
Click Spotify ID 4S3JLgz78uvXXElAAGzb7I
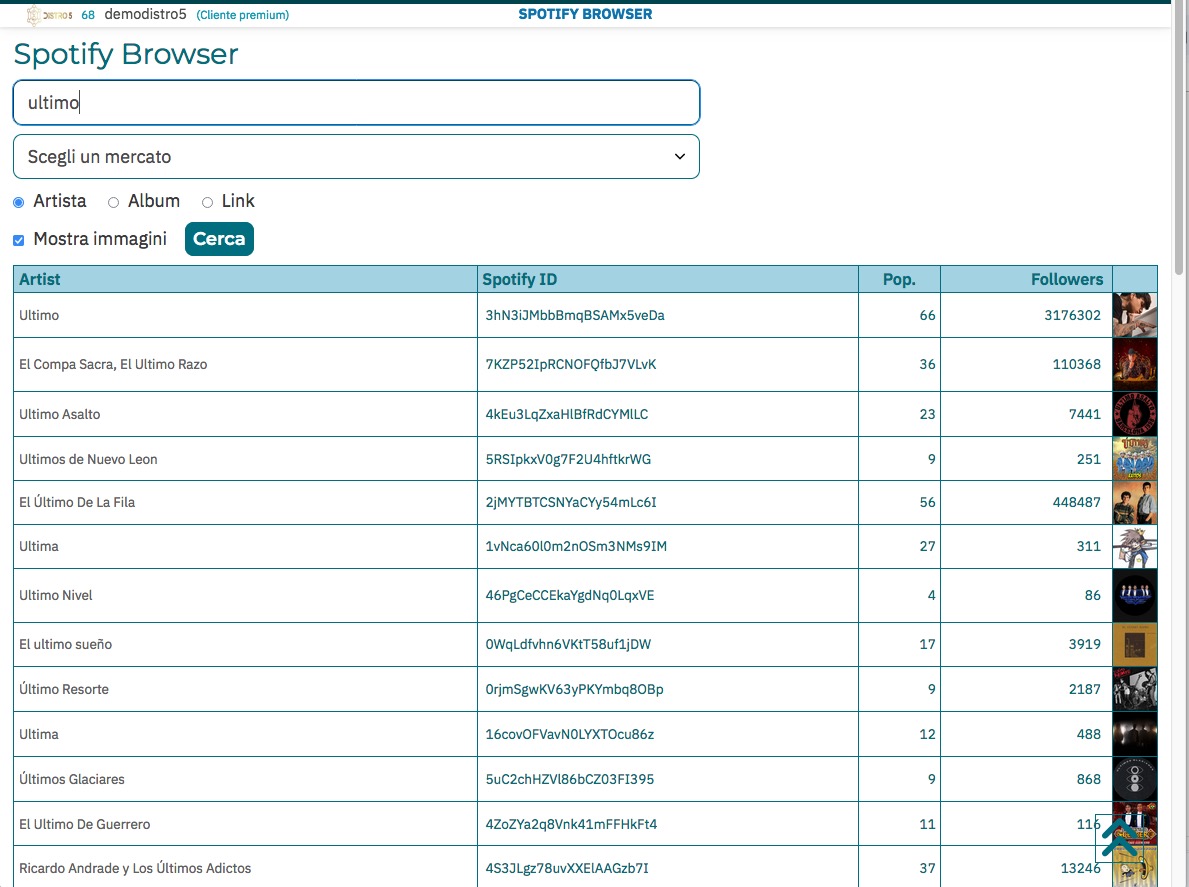(x=567, y=869)
